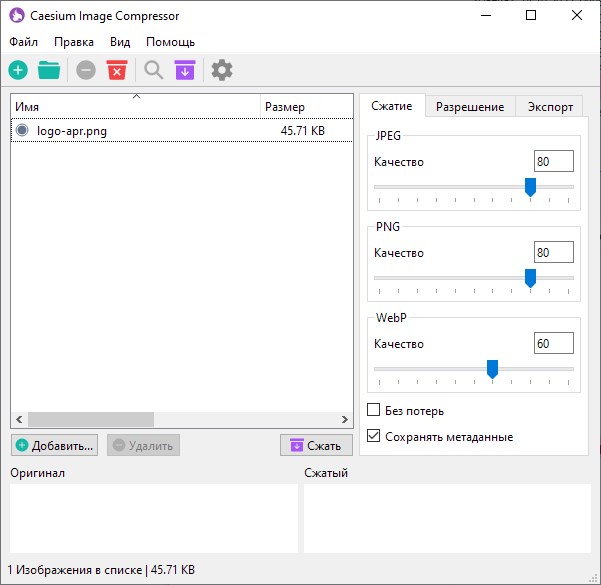Click the file list scroll left arrow
601x585 pixels.
[19, 419]
